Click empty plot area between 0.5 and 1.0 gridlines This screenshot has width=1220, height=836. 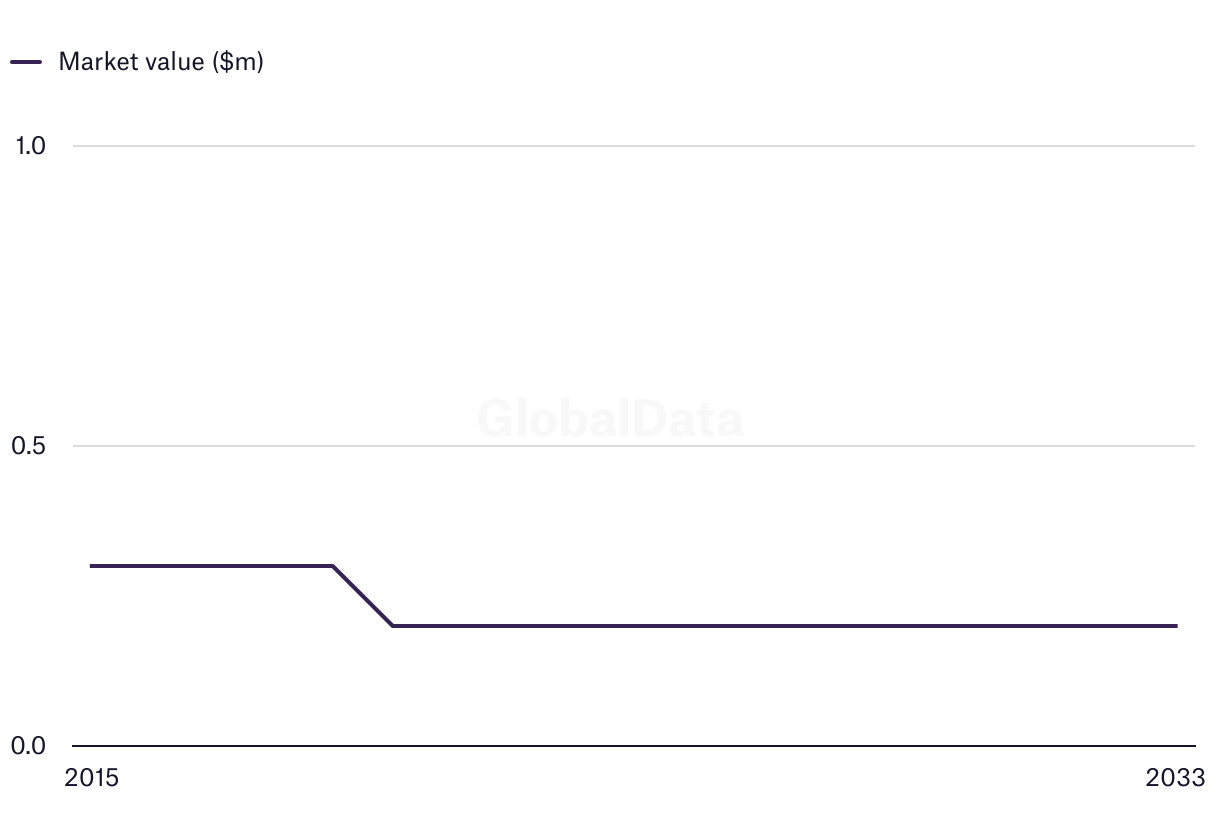tap(634, 295)
